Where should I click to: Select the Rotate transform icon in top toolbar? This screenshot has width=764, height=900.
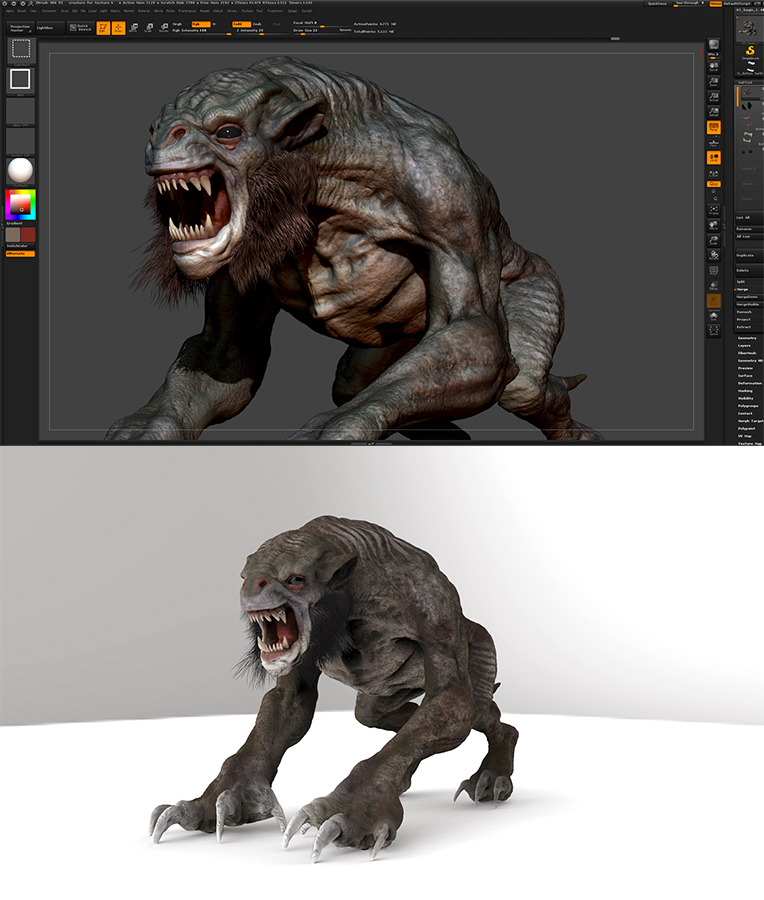pyautogui.click(x=164, y=28)
